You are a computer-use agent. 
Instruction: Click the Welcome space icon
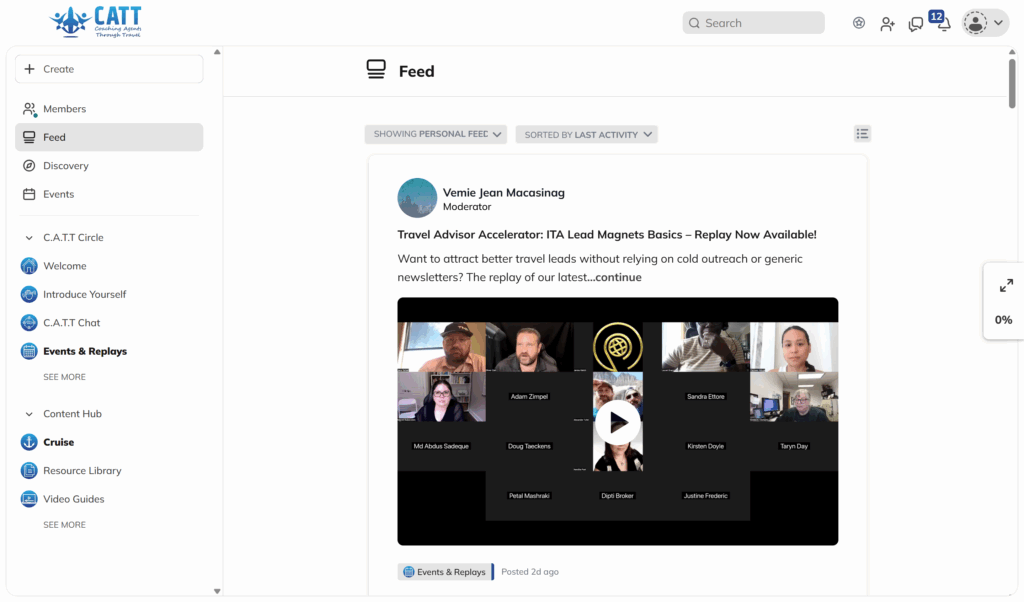point(29,266)
